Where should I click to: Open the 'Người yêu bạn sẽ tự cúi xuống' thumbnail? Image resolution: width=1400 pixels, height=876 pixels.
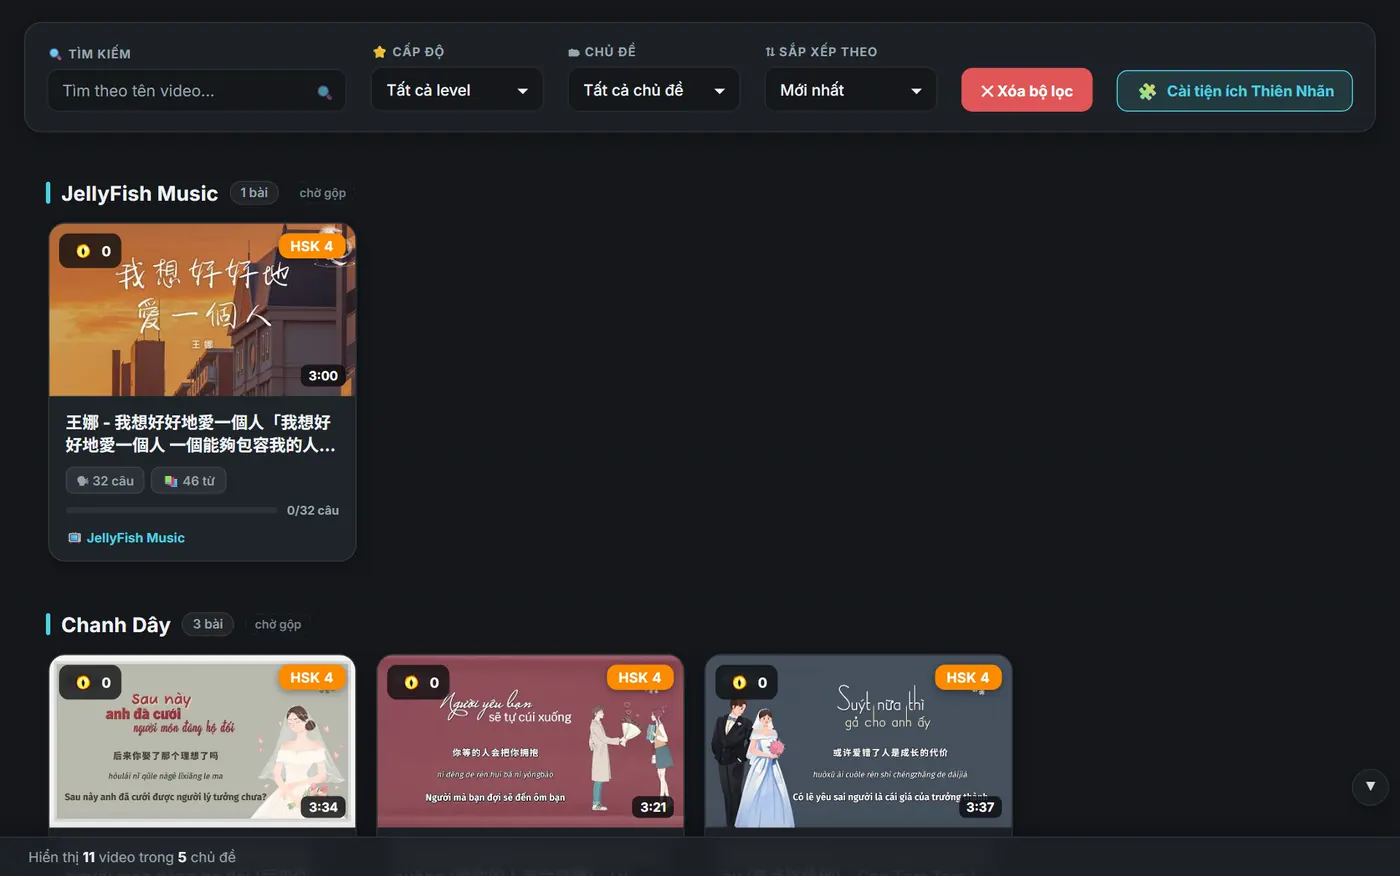(530, 742)
